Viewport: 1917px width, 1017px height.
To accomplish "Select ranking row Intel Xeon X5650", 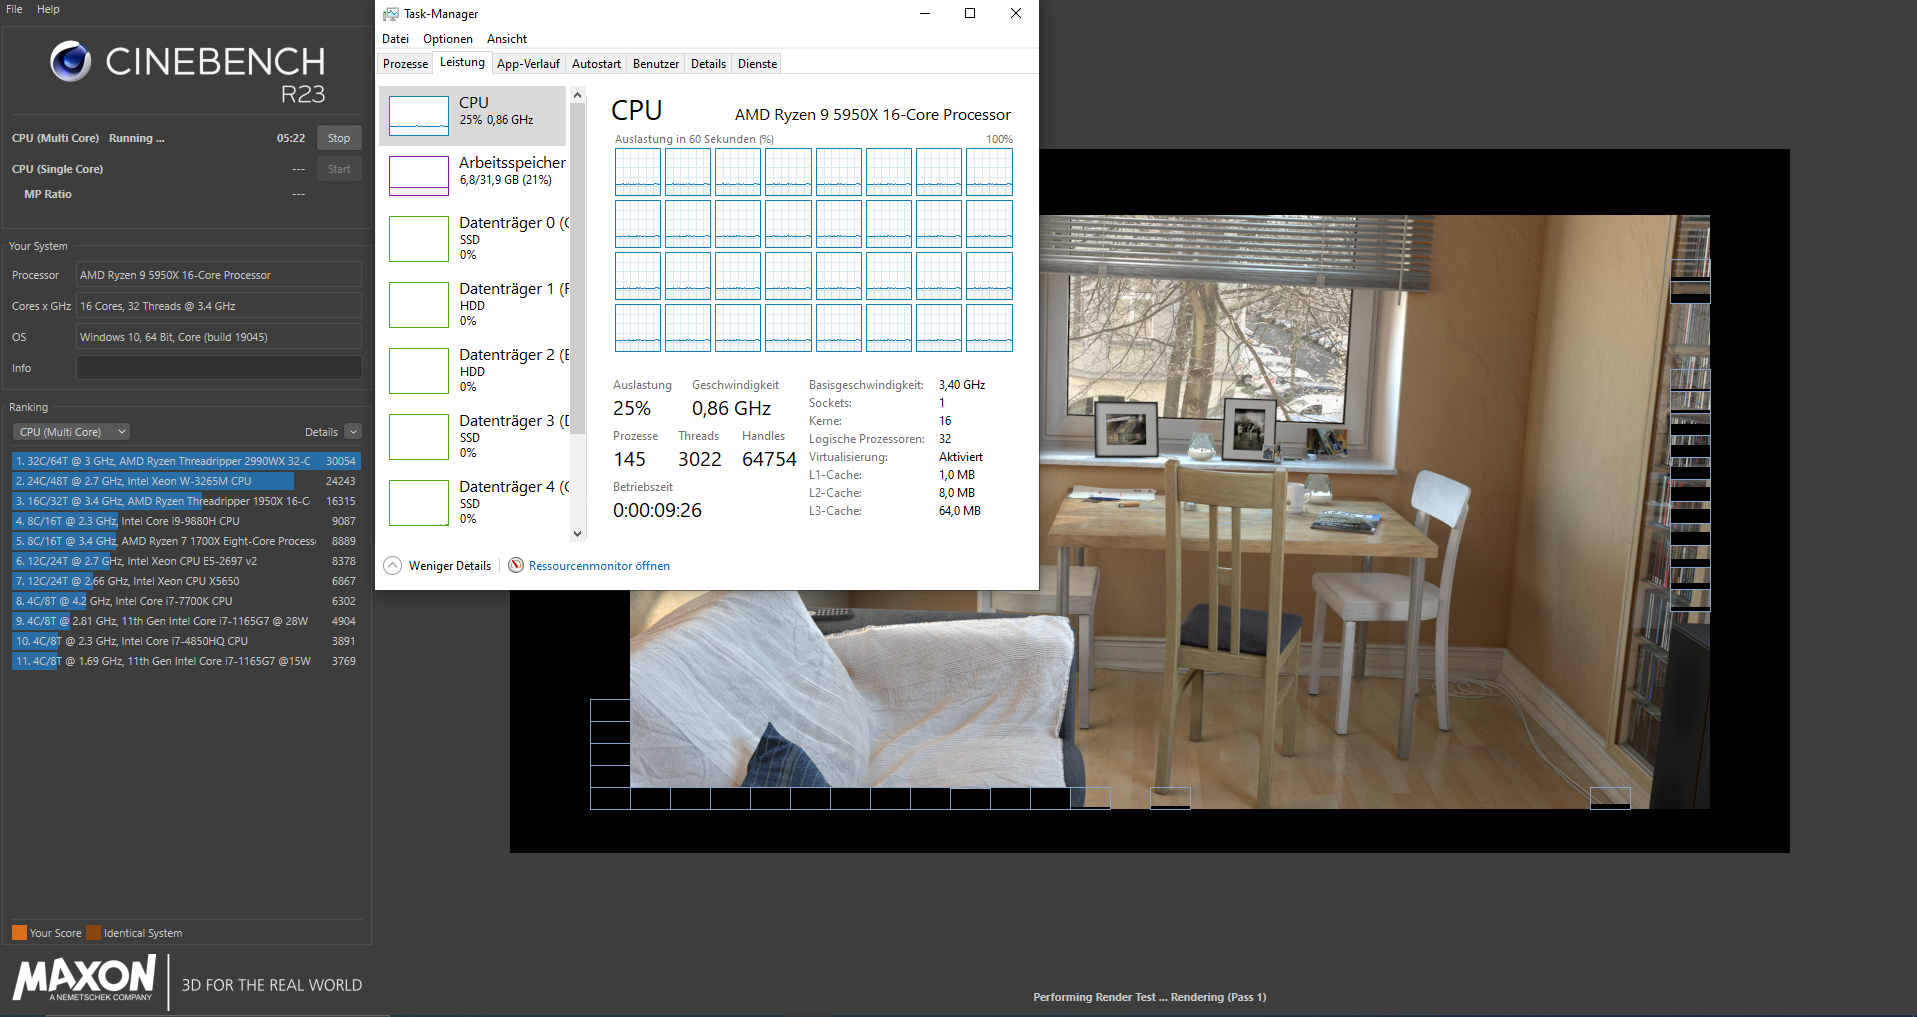I will (x=186, y=581).
